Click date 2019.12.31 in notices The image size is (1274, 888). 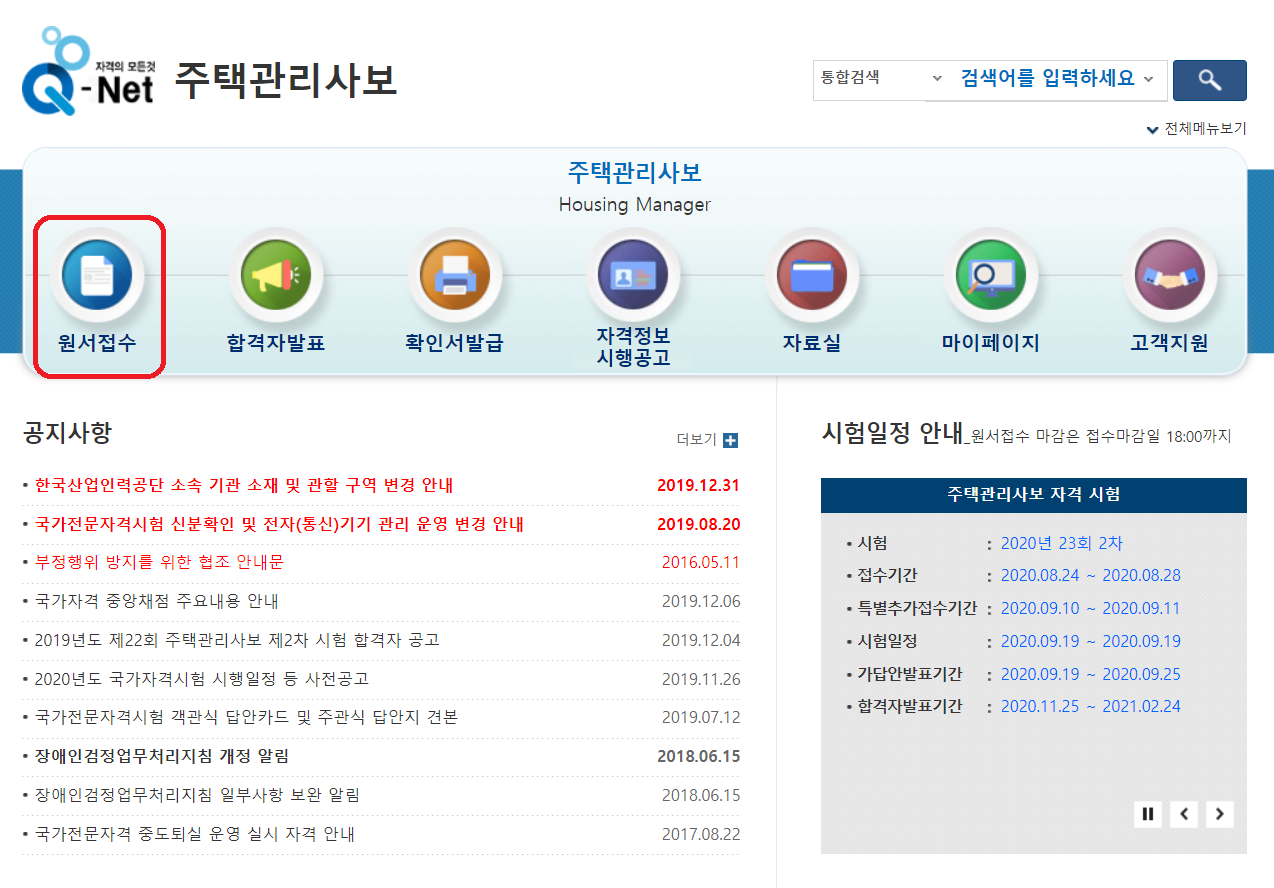tap(698, 486)
